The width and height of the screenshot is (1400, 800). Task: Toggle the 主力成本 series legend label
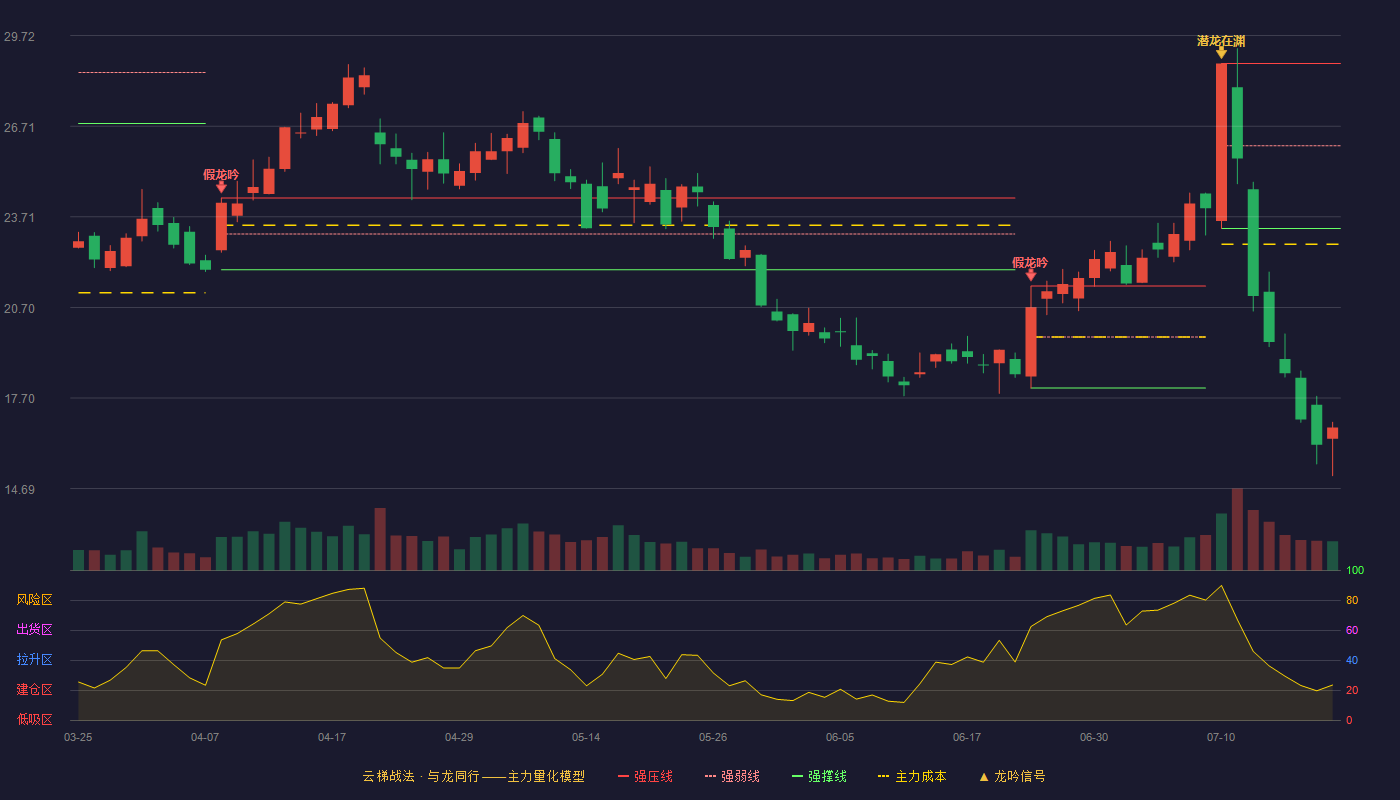[920, 777]
